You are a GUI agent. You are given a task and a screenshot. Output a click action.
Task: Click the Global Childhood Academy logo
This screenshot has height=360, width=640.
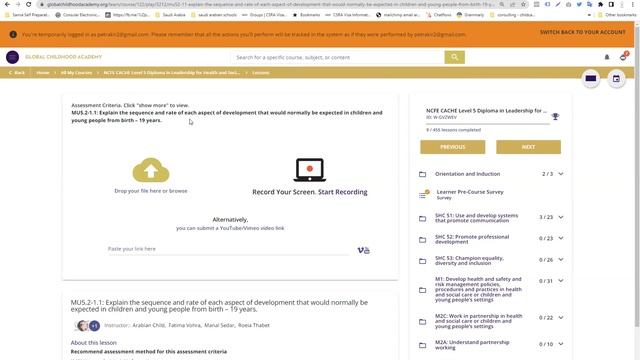tap(12, 57)
